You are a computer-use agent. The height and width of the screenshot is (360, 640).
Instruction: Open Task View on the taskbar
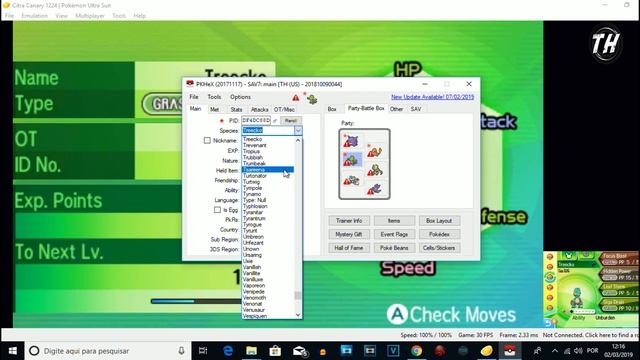pos(203,351)
